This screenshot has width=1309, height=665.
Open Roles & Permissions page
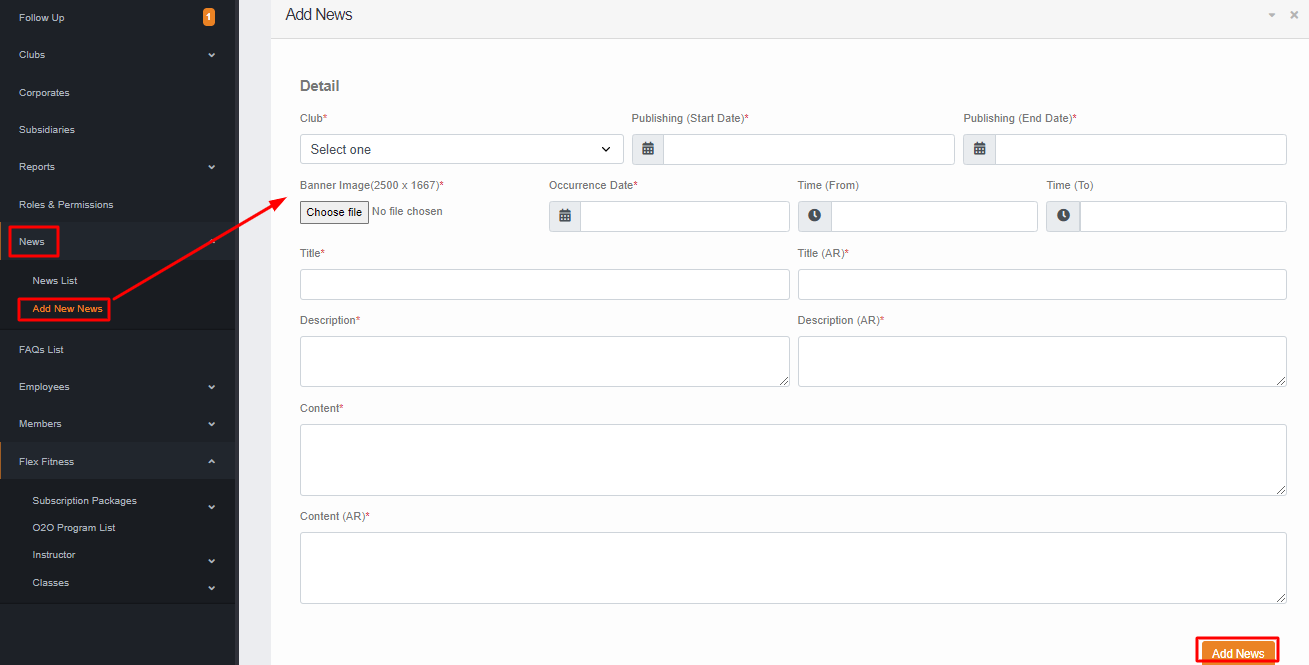(66, 205)
